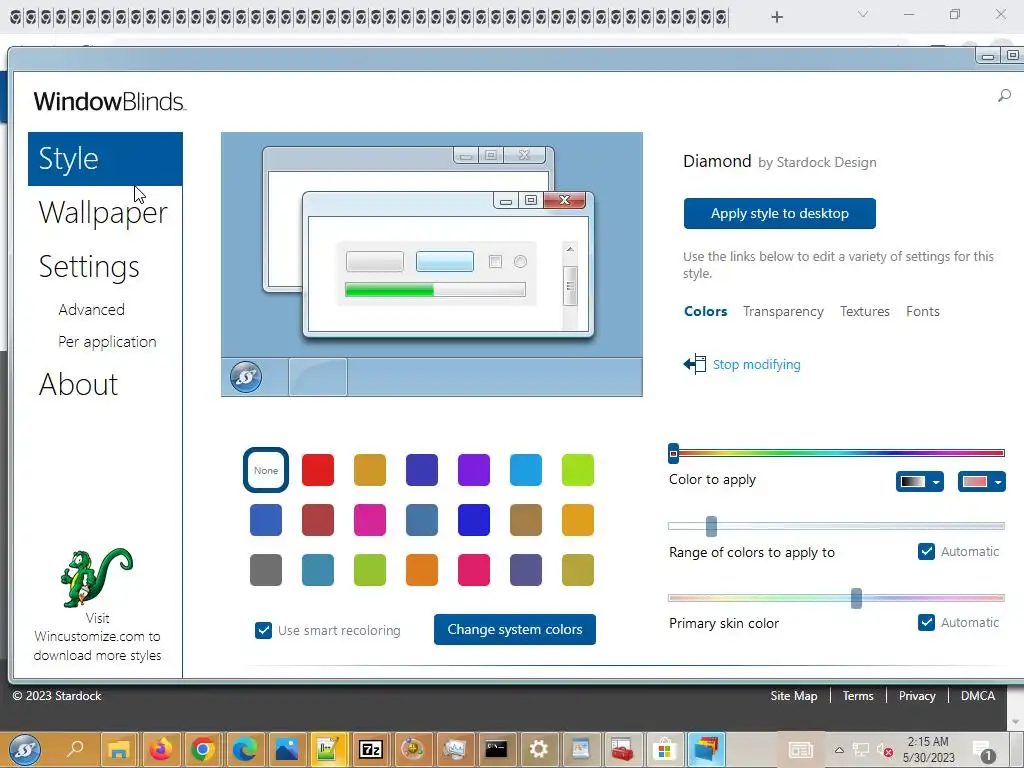The image size is (1024, 768).
Task: Go to Advanced settings
Action: [91, 310]
